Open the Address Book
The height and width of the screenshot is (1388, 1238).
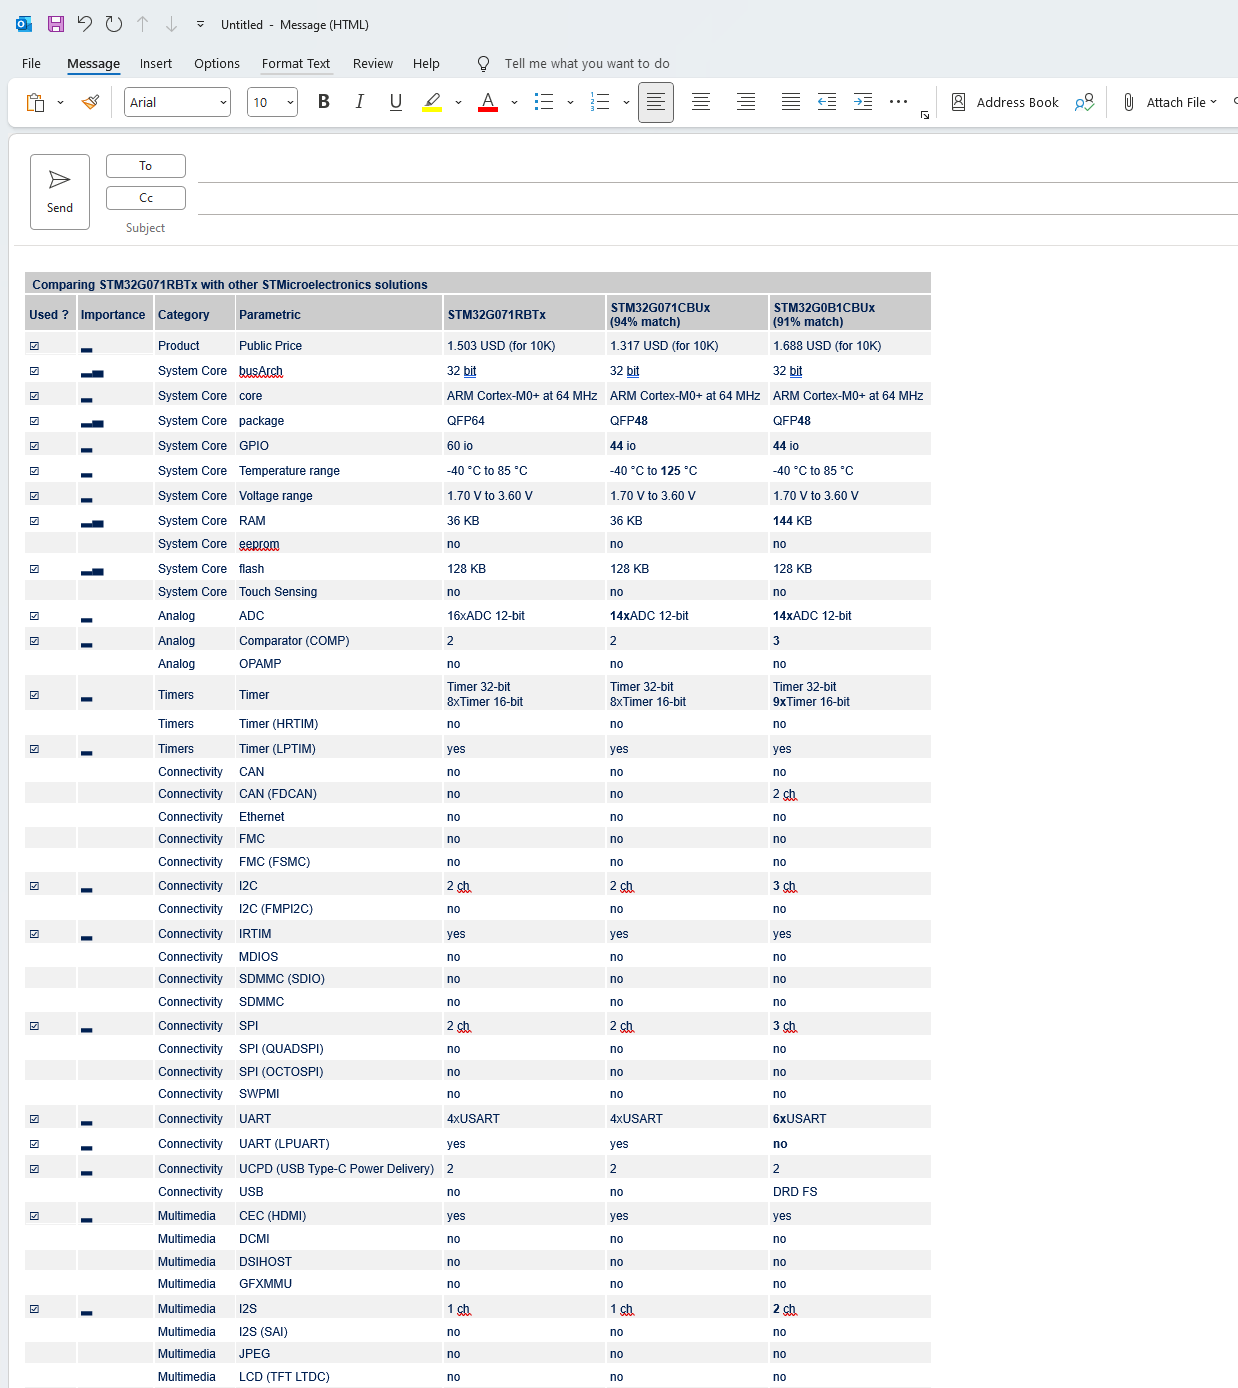pyautogui.click(x=1005, y=101)
